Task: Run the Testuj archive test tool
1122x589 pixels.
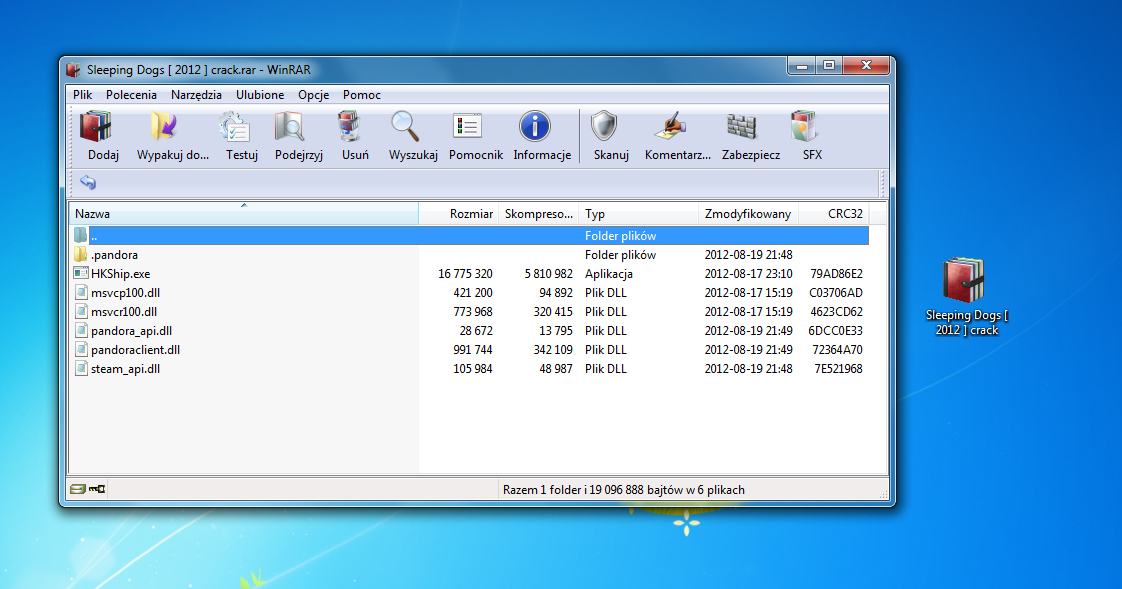Action: click(235, 127)
